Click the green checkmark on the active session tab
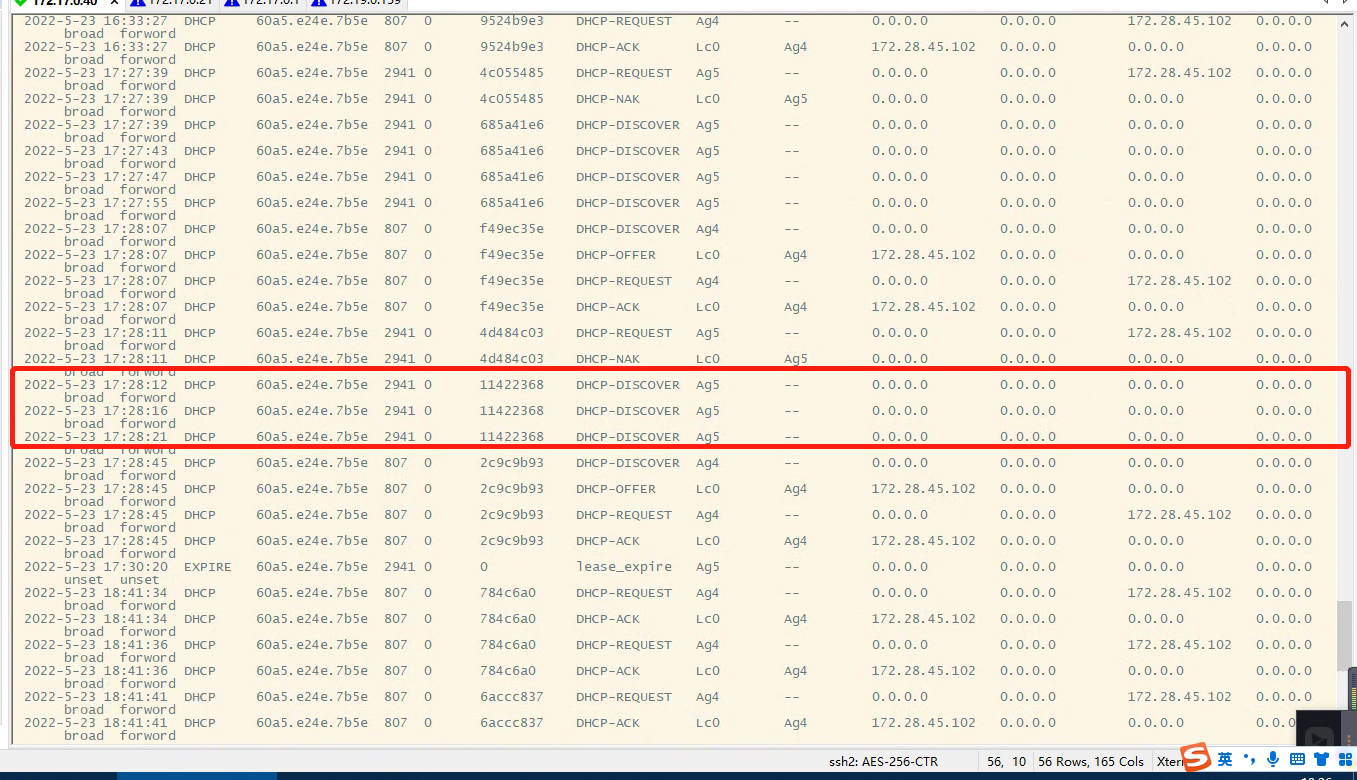 (20, 2)
